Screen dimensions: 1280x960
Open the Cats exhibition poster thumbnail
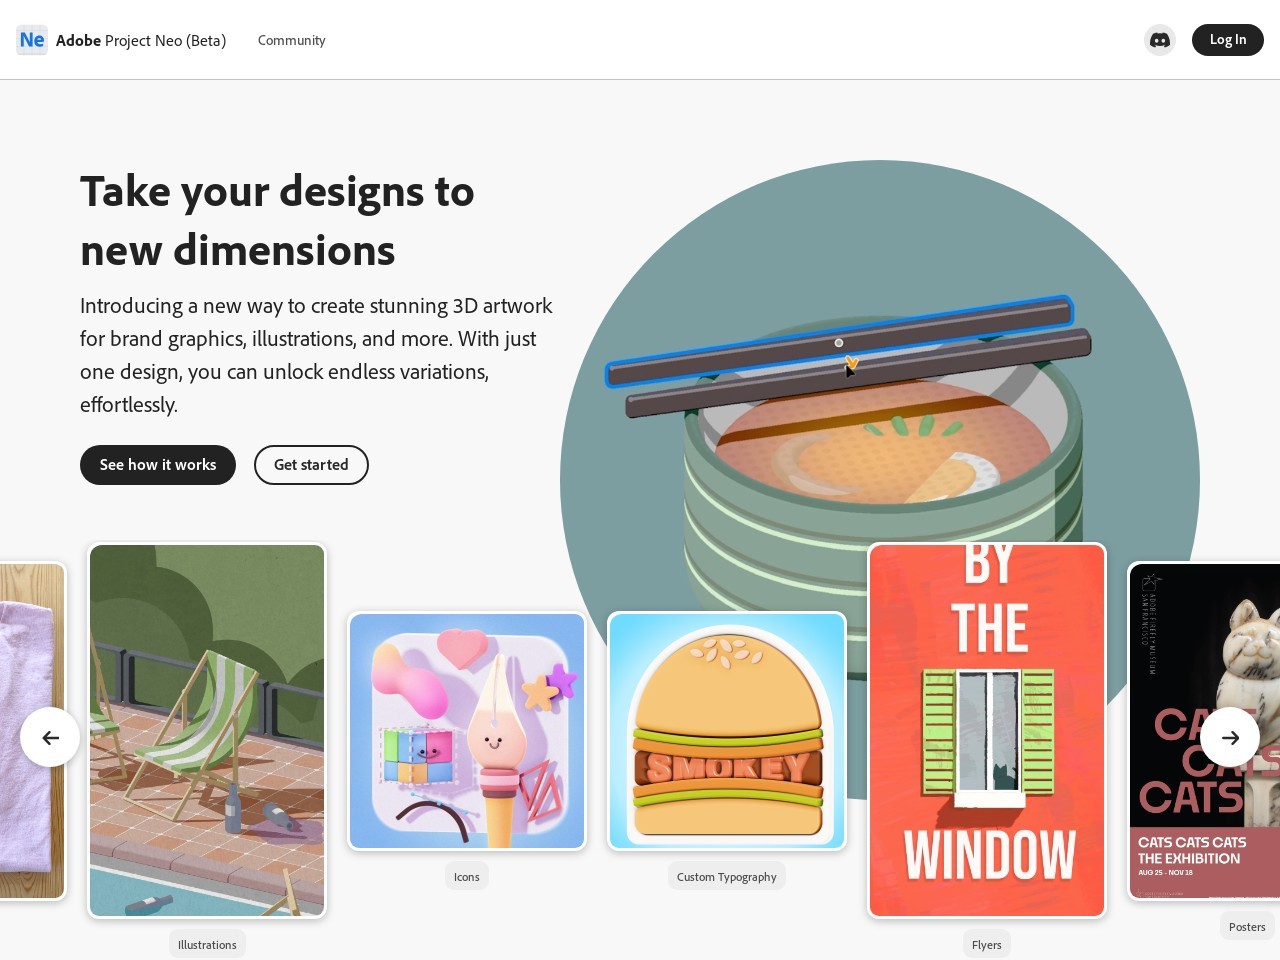click(1204, 731)
